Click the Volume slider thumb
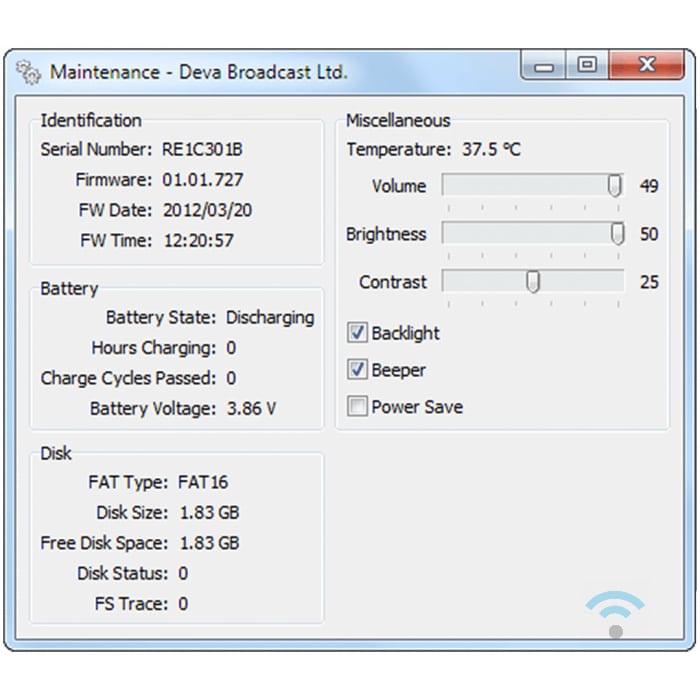This screenshot has width=700, height=700. coord(615,185)
